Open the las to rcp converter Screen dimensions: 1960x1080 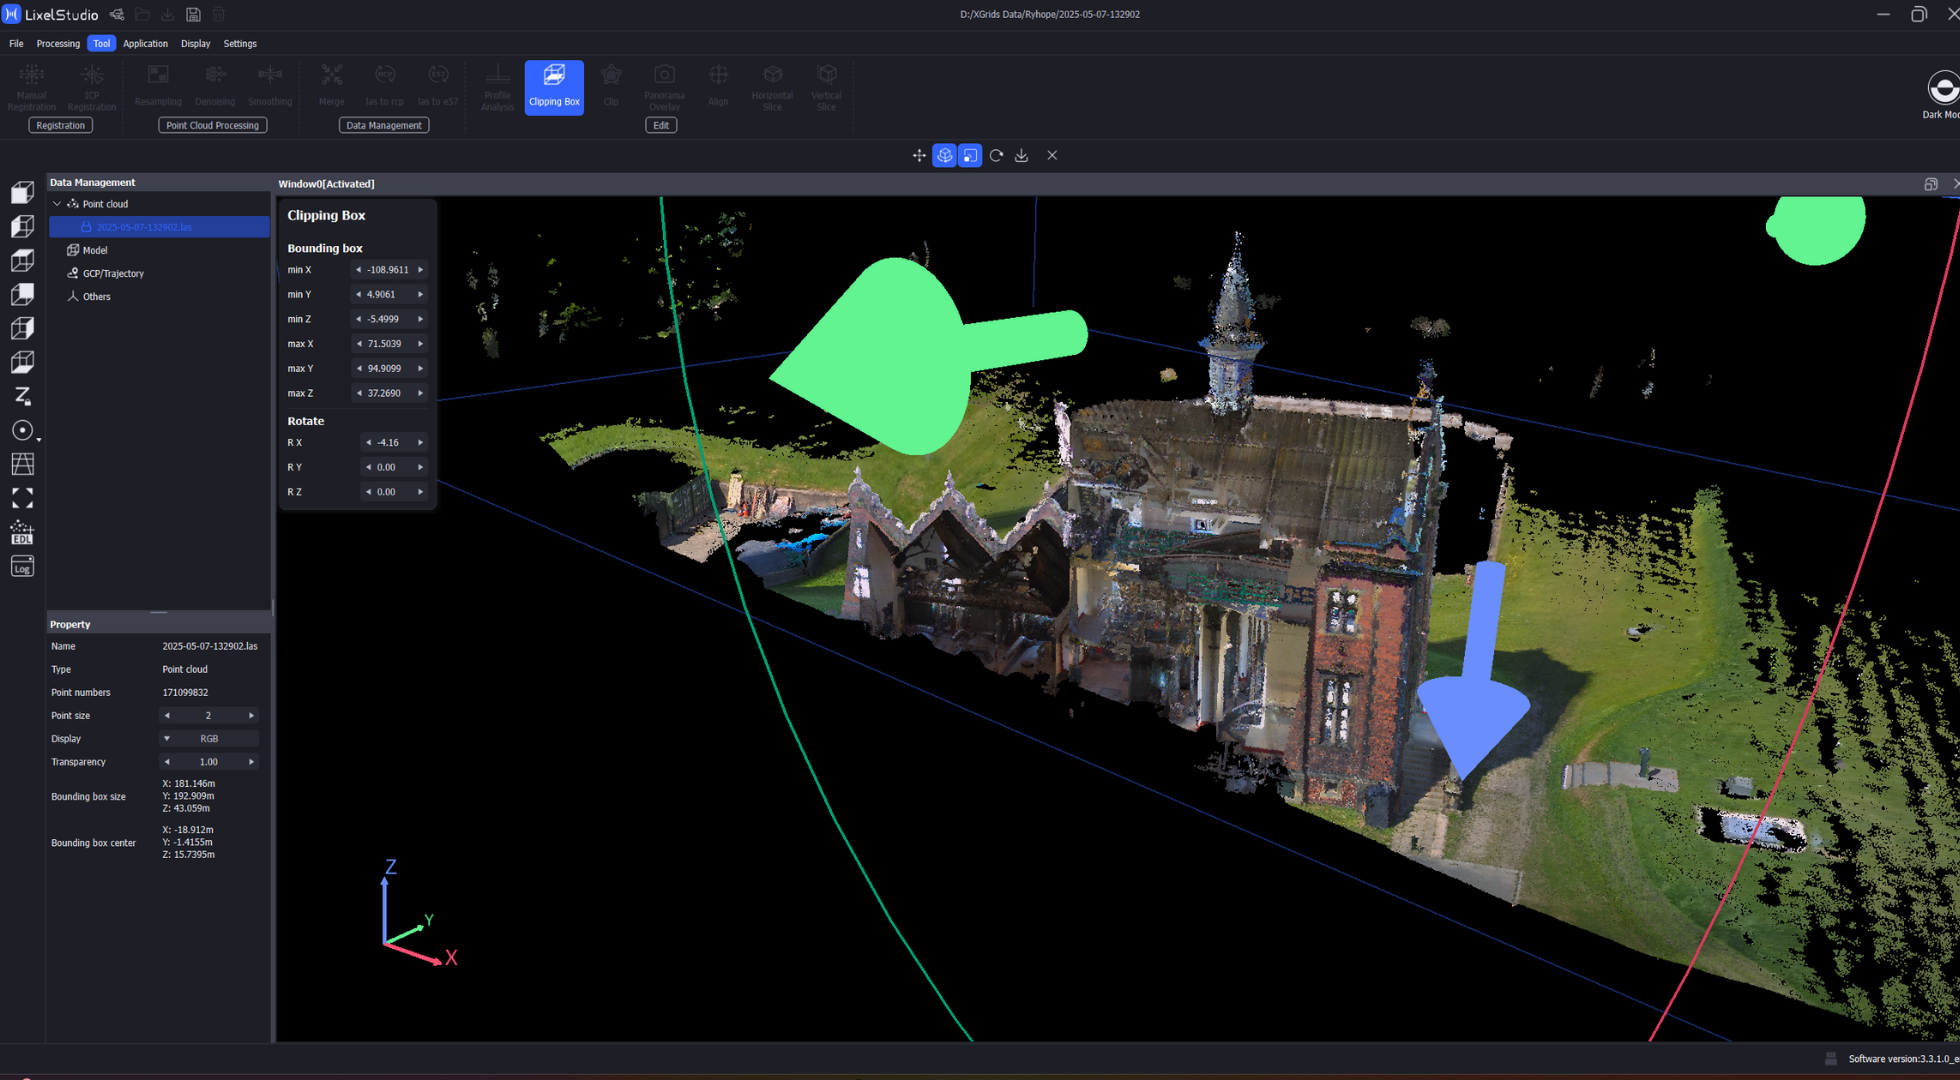[x=384, y=86]
